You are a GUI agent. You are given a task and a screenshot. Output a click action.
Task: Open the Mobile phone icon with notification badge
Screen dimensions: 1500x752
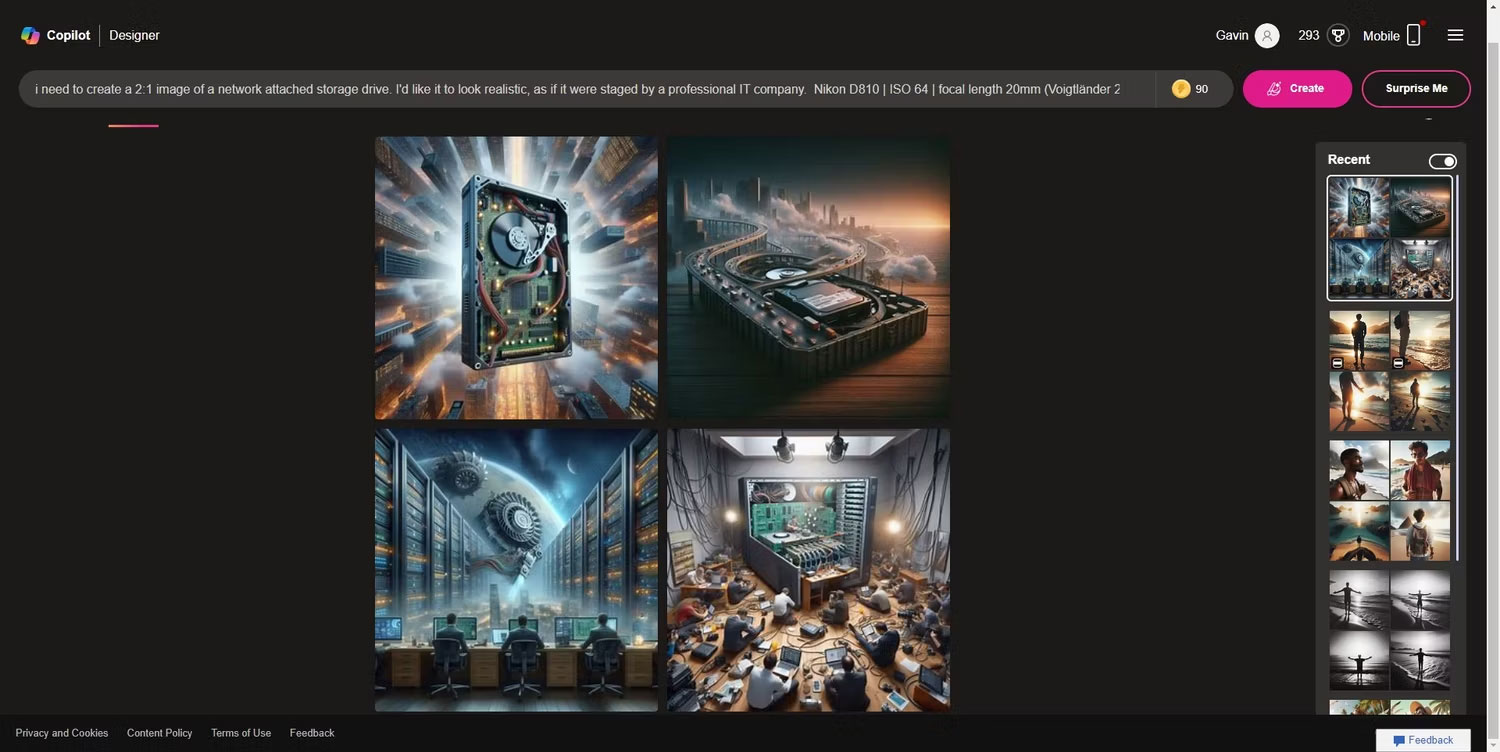[x=1412, y=35]
